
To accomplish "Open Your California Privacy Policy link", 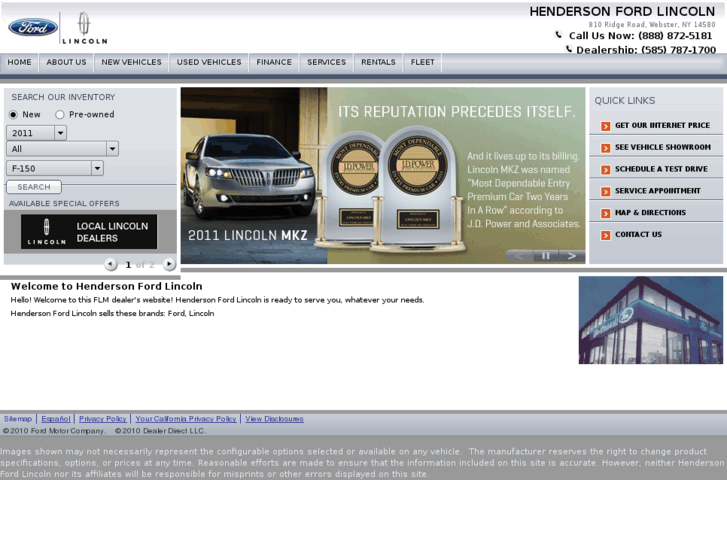I will tap(185, 419).
